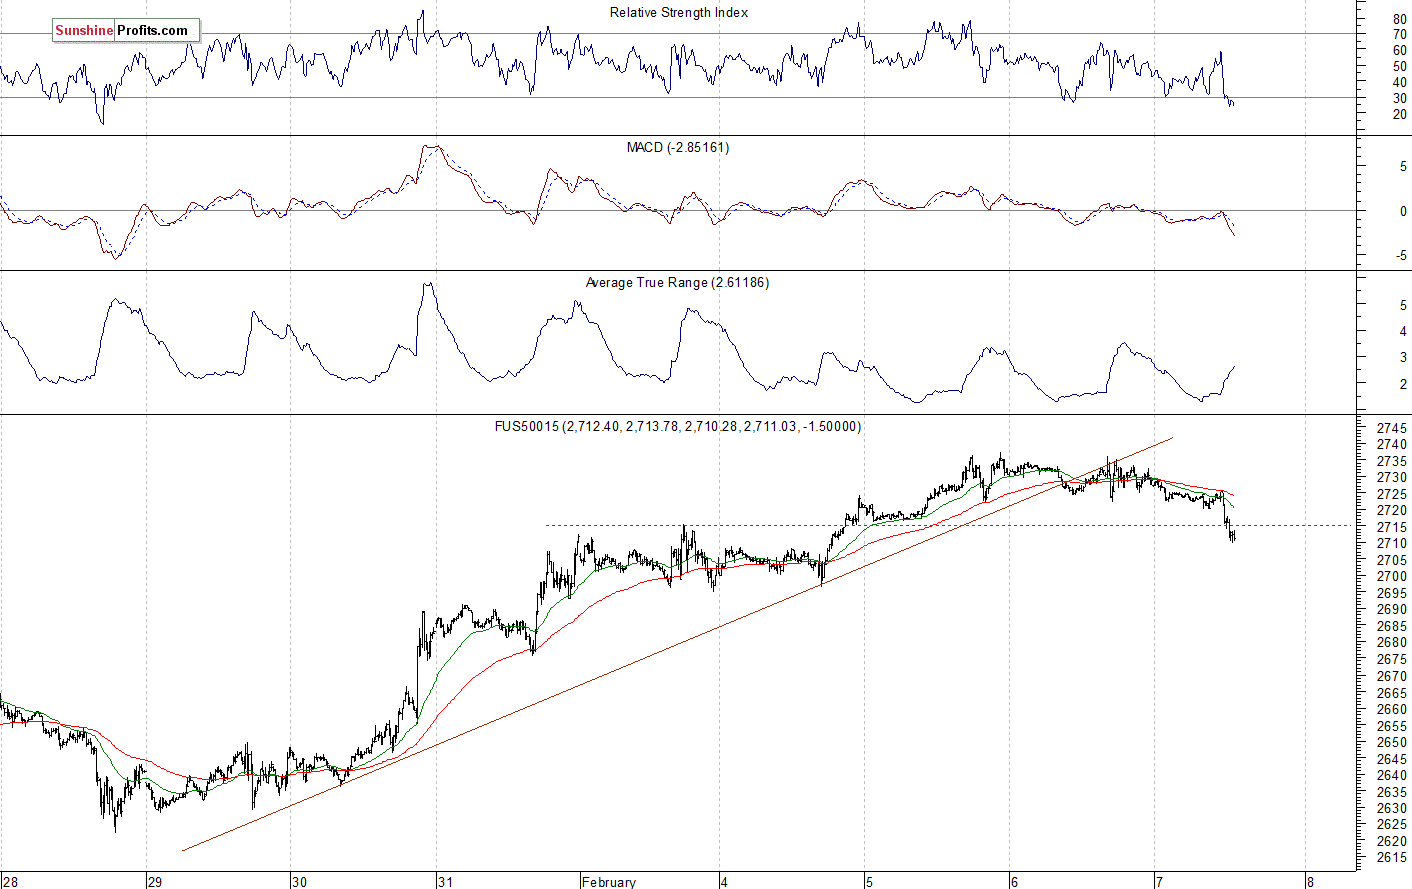Click the RSI axis value 80
1412x889 pixels.
(x=1400, y=20)
